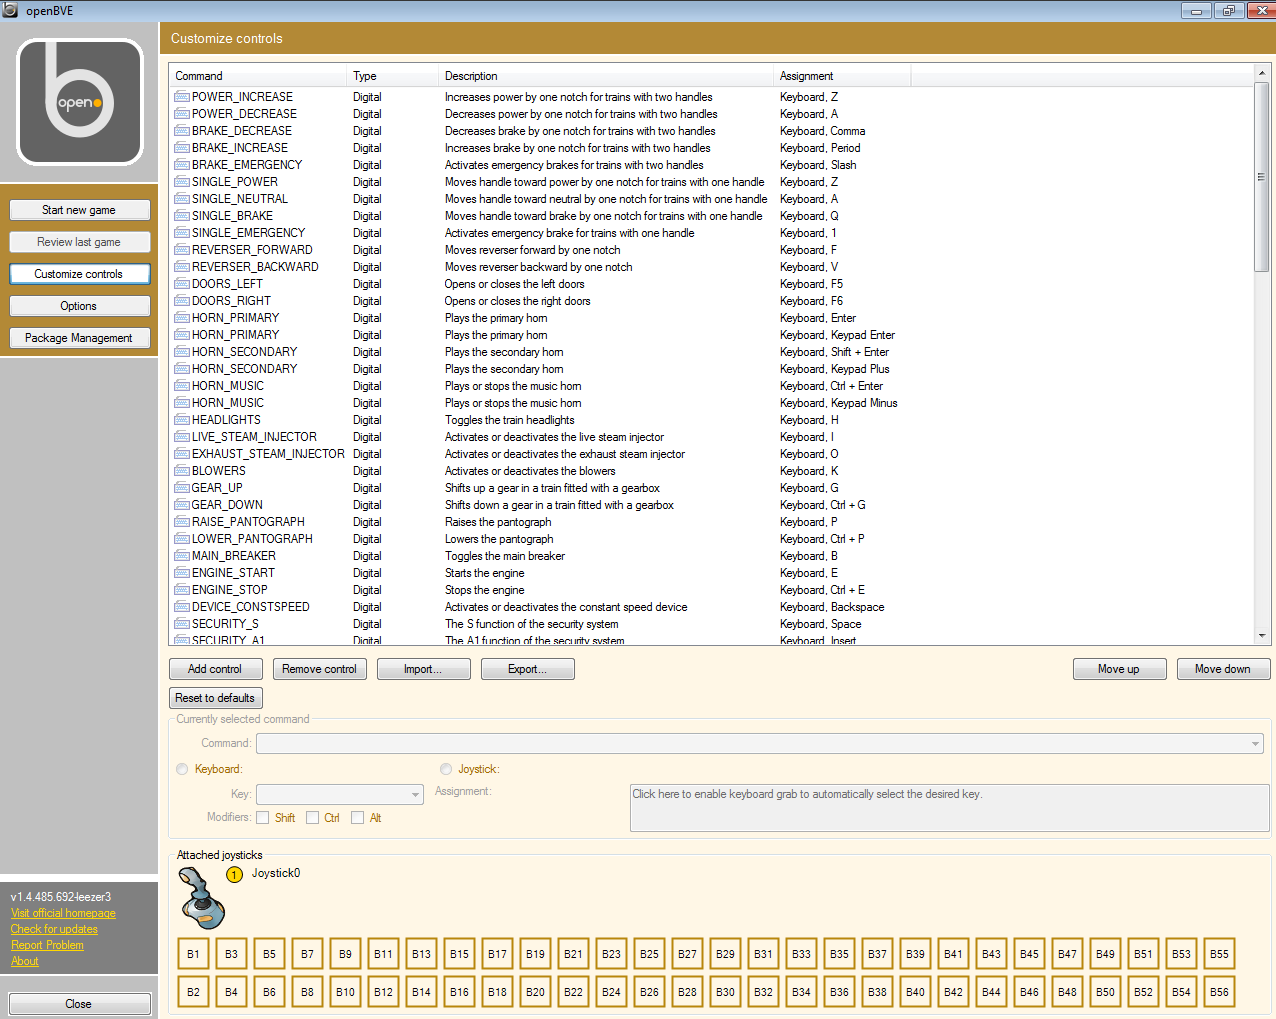Click keyboard icon beside SINGLE_NEUTRAL row
The width and height of the screenshot is (1276, 1019).
(x=182, y=199)
